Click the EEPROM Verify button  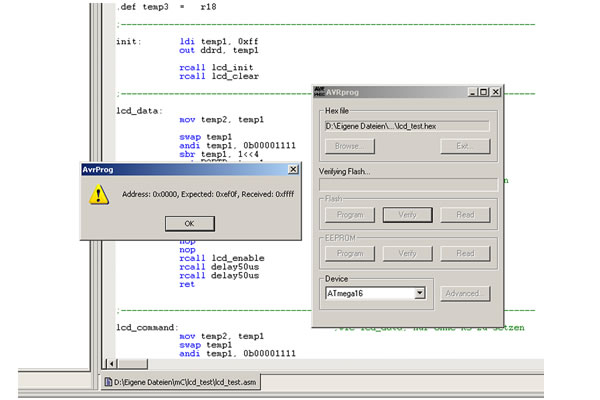point(408,253)
